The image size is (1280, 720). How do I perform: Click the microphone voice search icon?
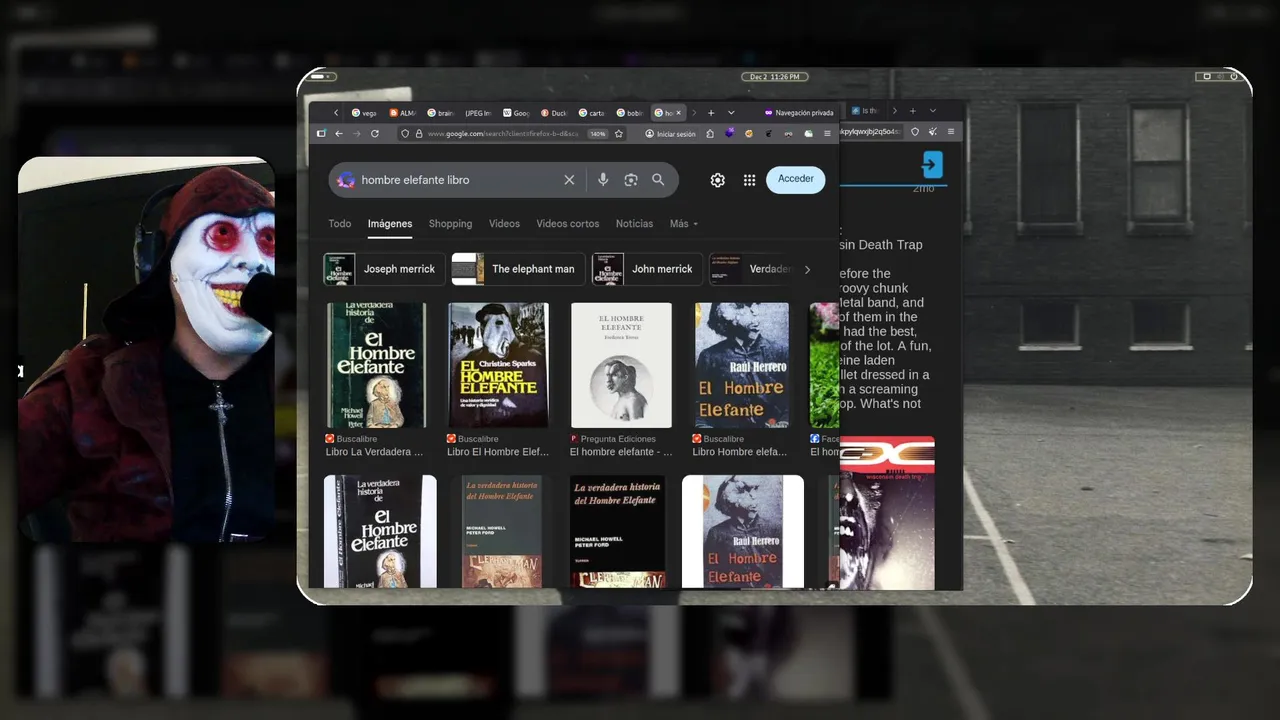pyautogui.click(x=603, y=180)
